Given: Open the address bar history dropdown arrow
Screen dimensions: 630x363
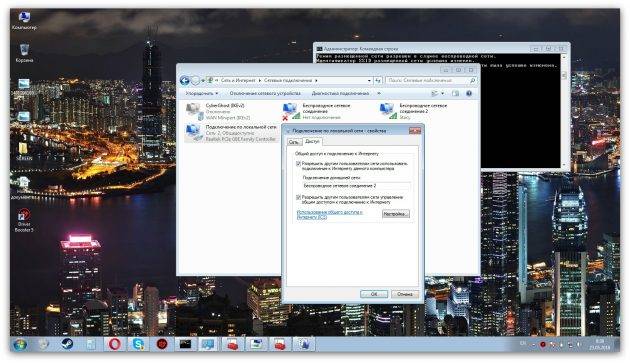Looking at the screenshot, I should 369,81.
